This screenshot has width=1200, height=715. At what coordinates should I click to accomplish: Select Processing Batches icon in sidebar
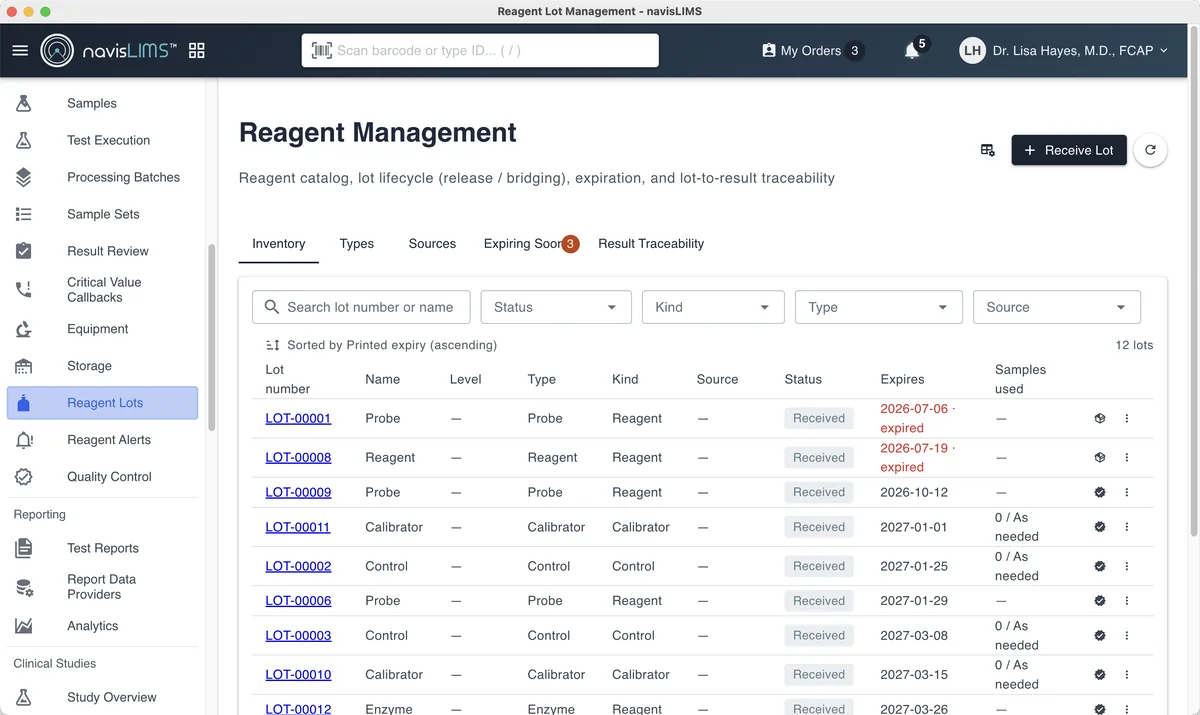(x=24, y=177)
